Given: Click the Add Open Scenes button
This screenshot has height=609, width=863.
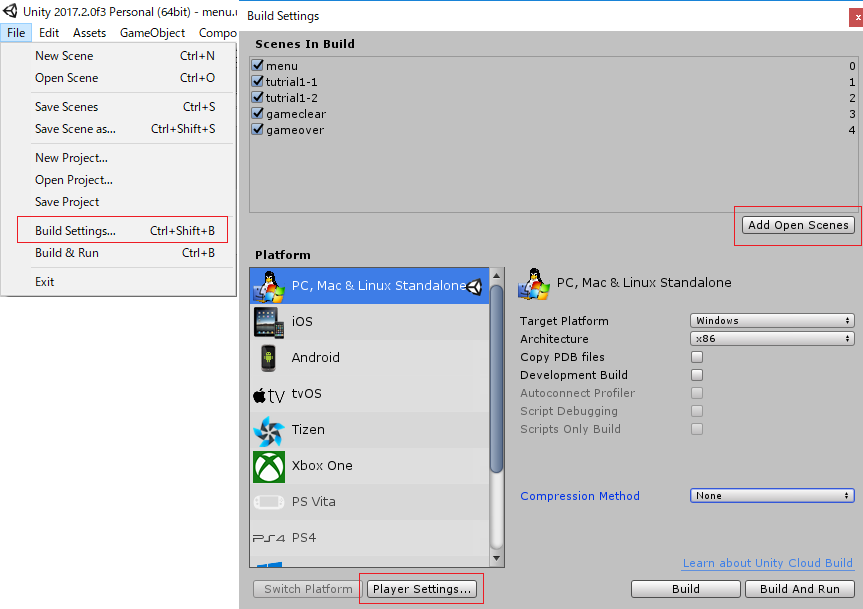Looking at the screenshot, I should 798,225.
